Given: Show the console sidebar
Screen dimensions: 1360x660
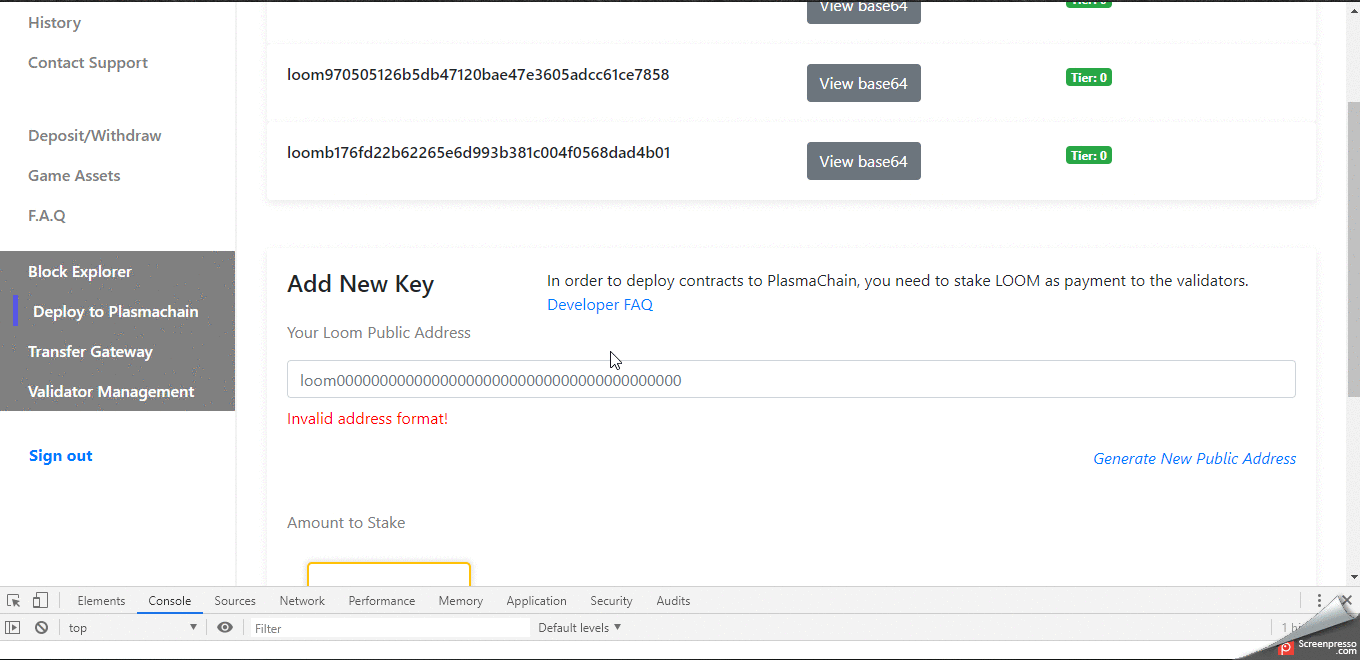Looking at the screenshot, I should point(13,627).
